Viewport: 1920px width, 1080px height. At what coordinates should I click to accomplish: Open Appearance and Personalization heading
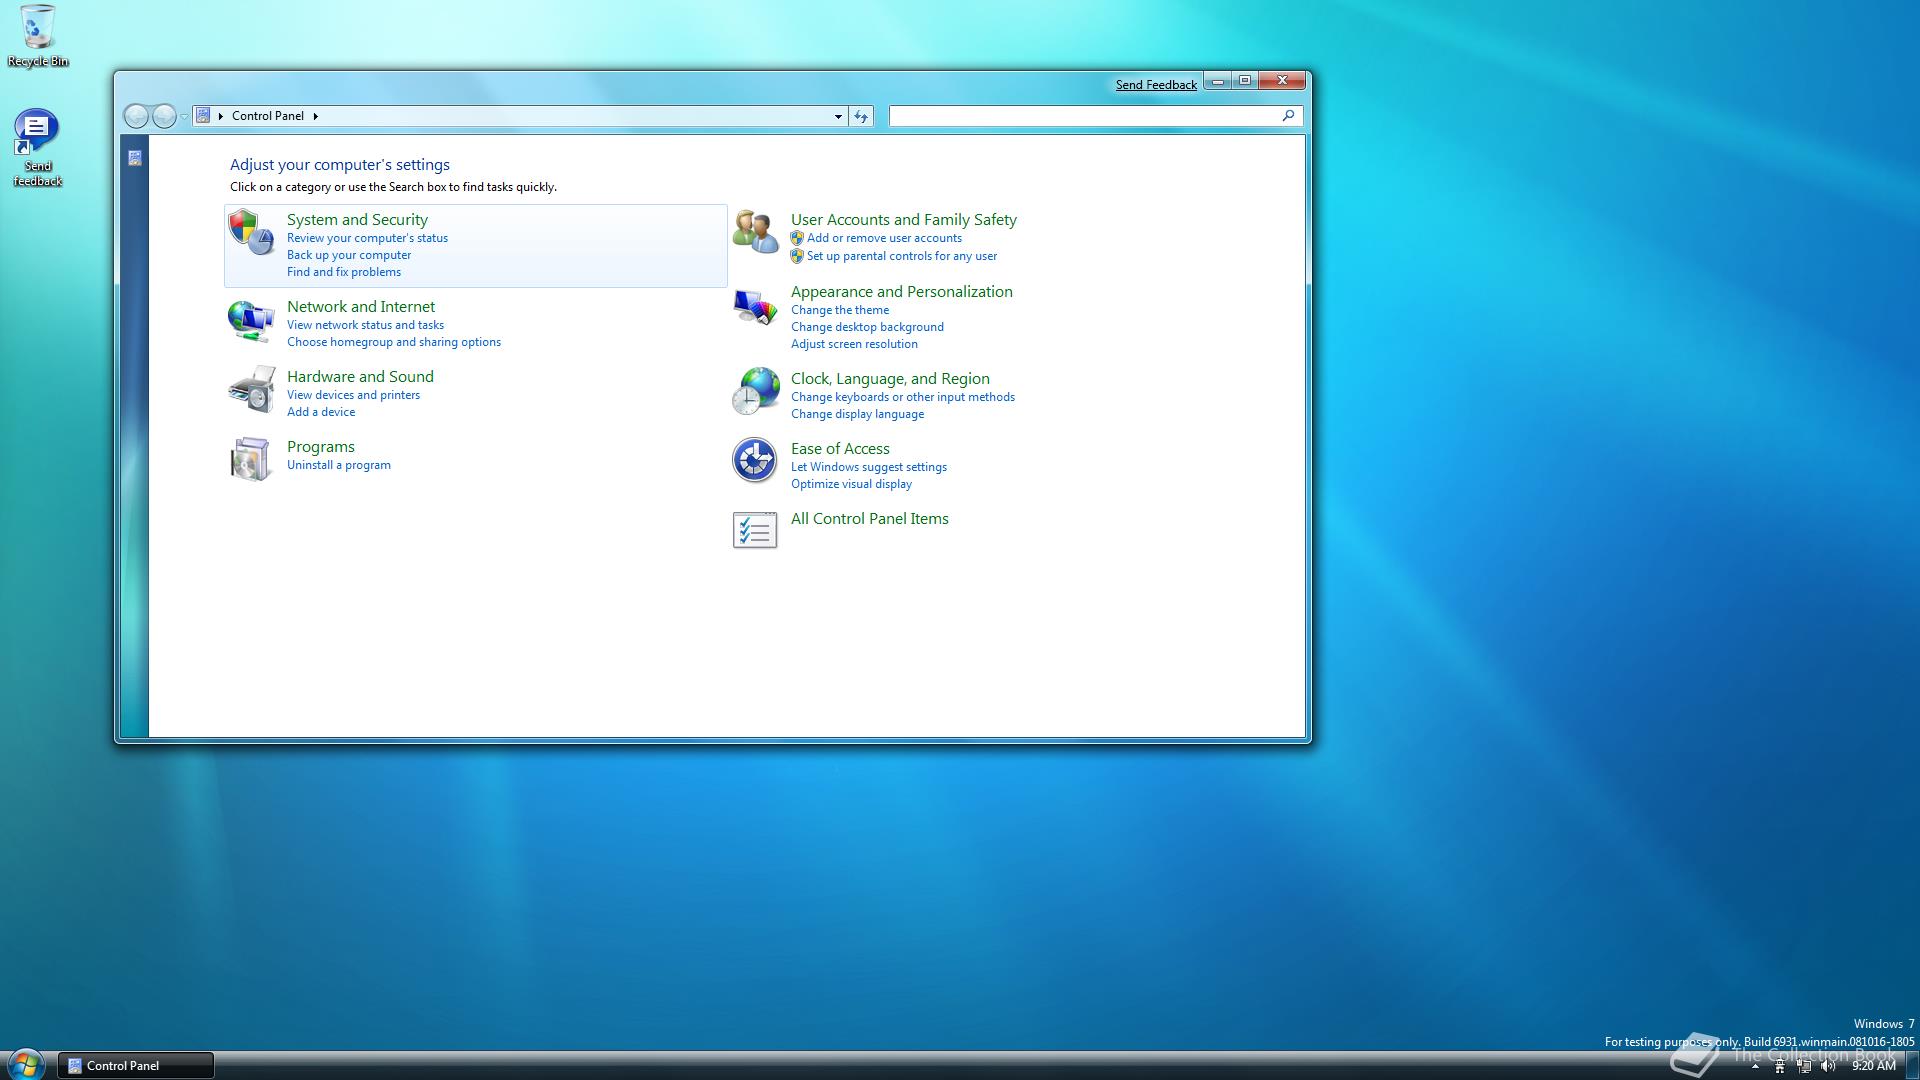click(902, 292)
